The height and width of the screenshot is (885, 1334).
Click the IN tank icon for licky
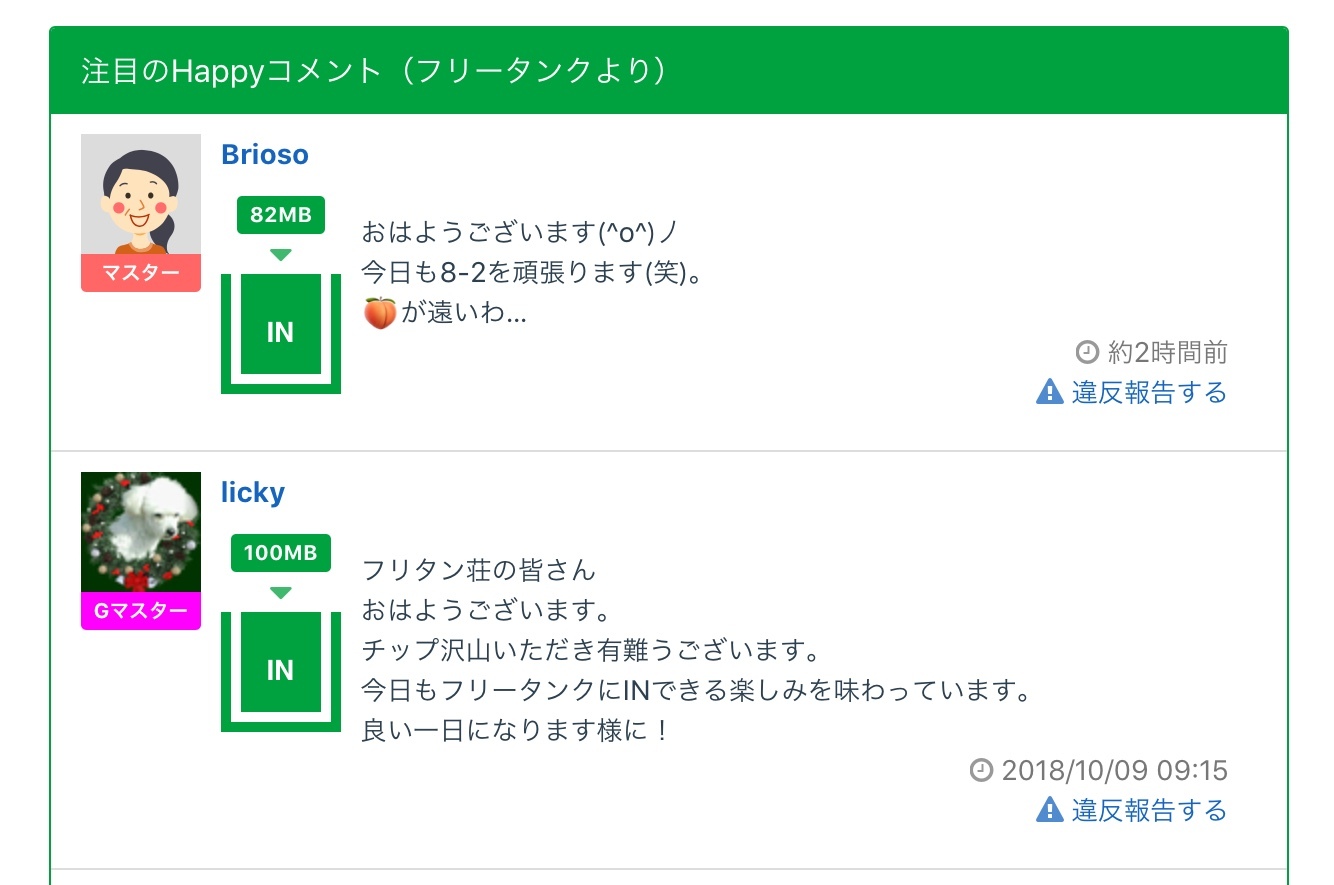pyautogui.click(x=281, y=670)
